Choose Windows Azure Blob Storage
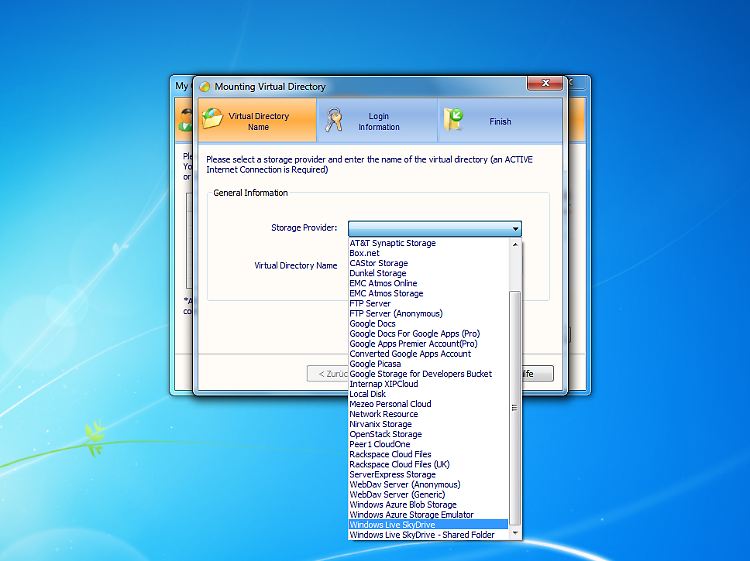 [x=403, y=505]
